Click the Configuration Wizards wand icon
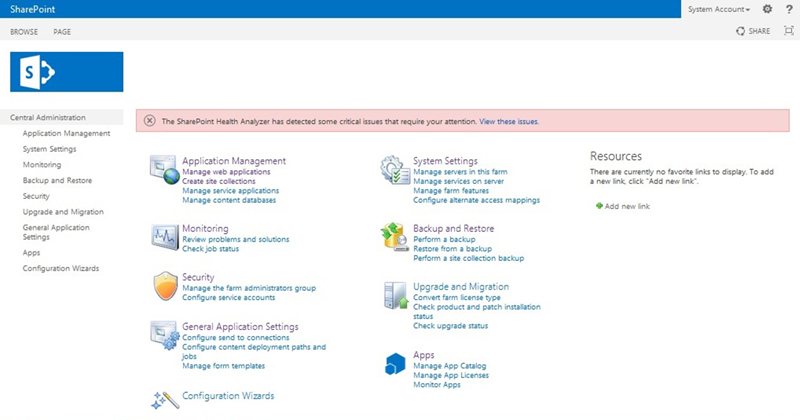Viewport: 800px width, 420px height. 163,399
